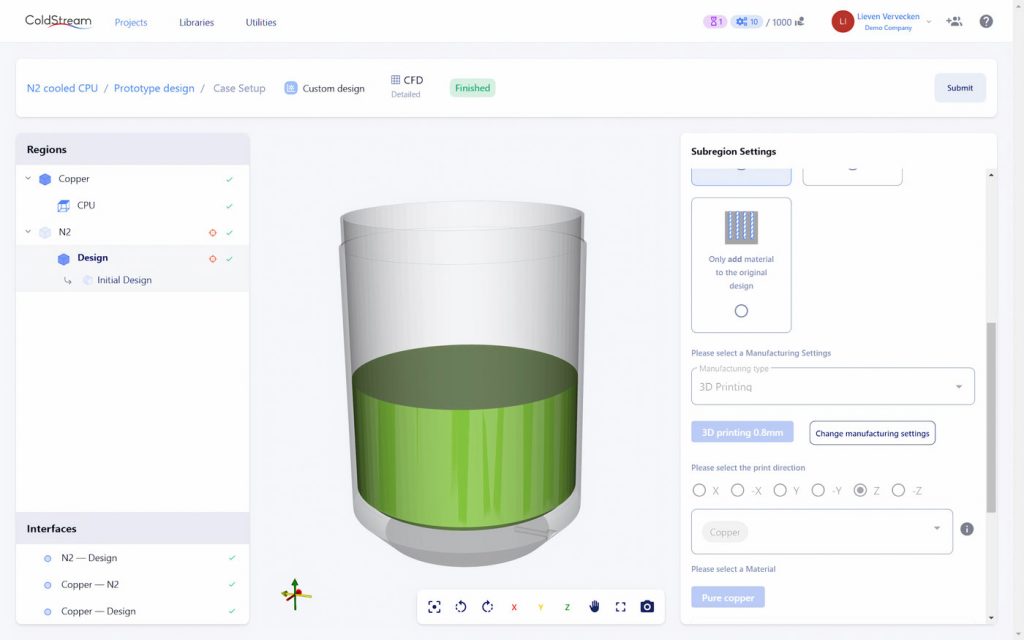Click the Subregion Settings scrollbar thumb
Viewport: 1024px width, 640px height.
pos(991,417)
